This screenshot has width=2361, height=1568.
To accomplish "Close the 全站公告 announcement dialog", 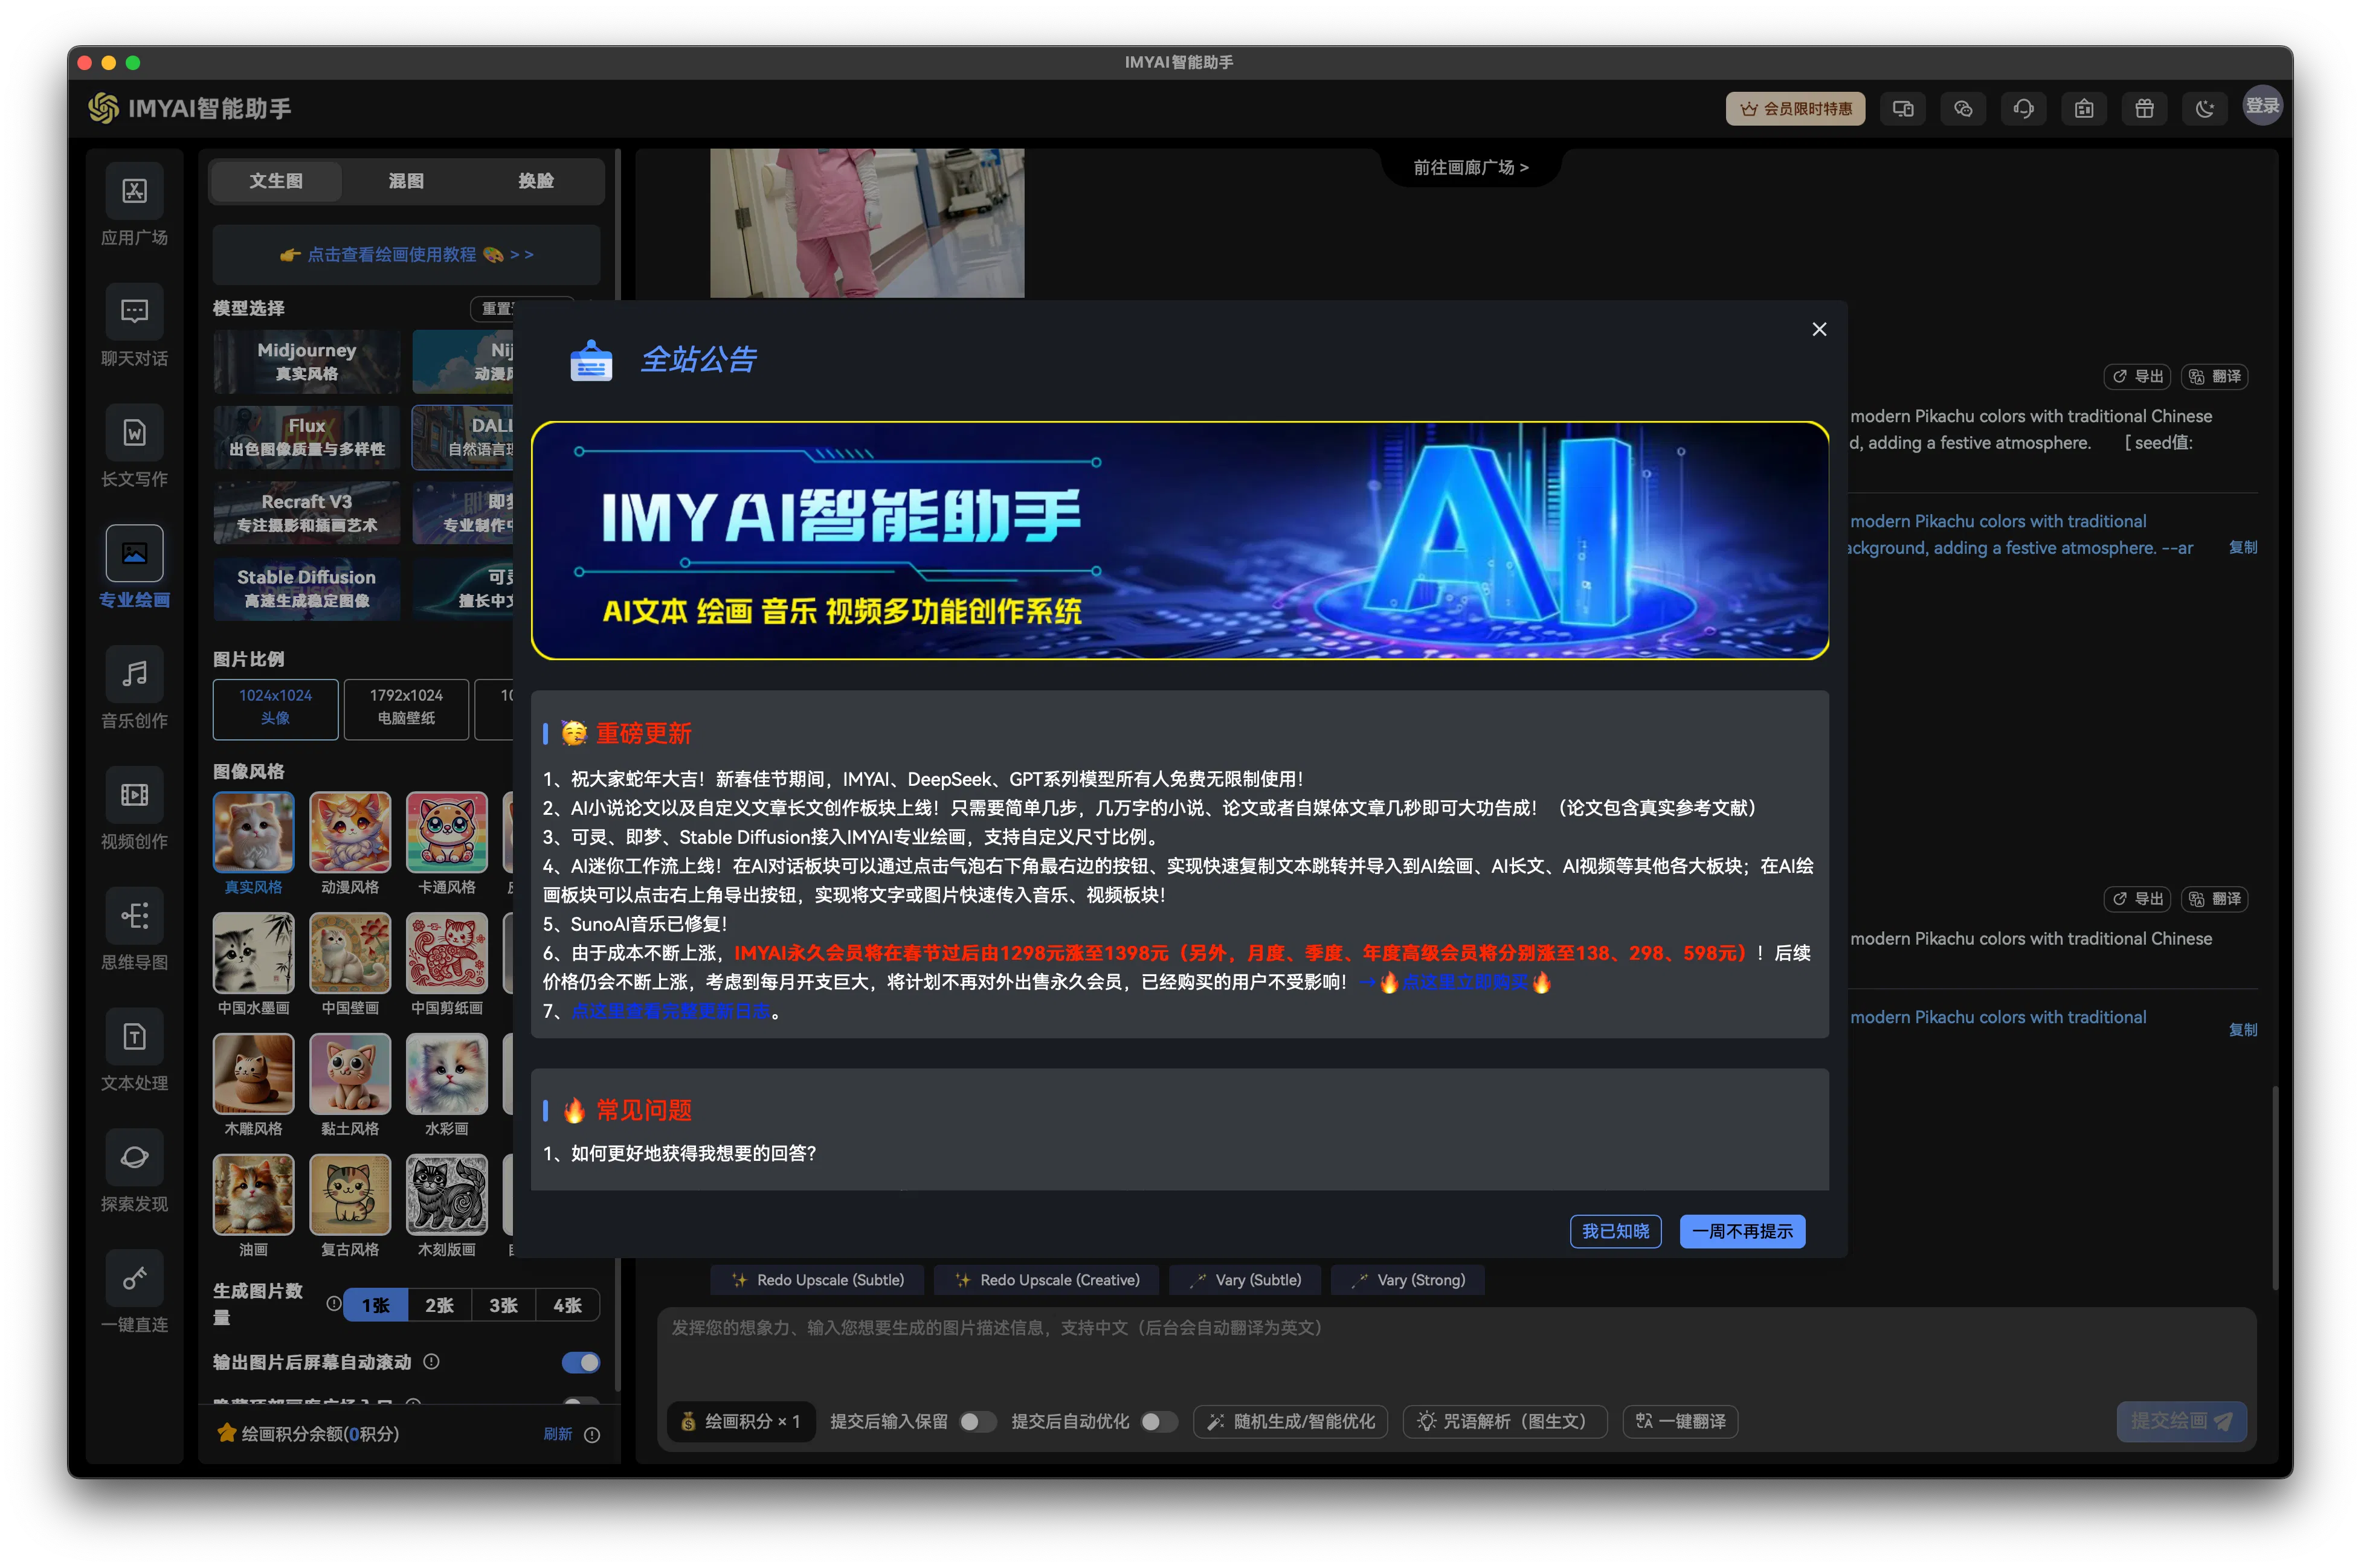I will tap(1819, 329).
